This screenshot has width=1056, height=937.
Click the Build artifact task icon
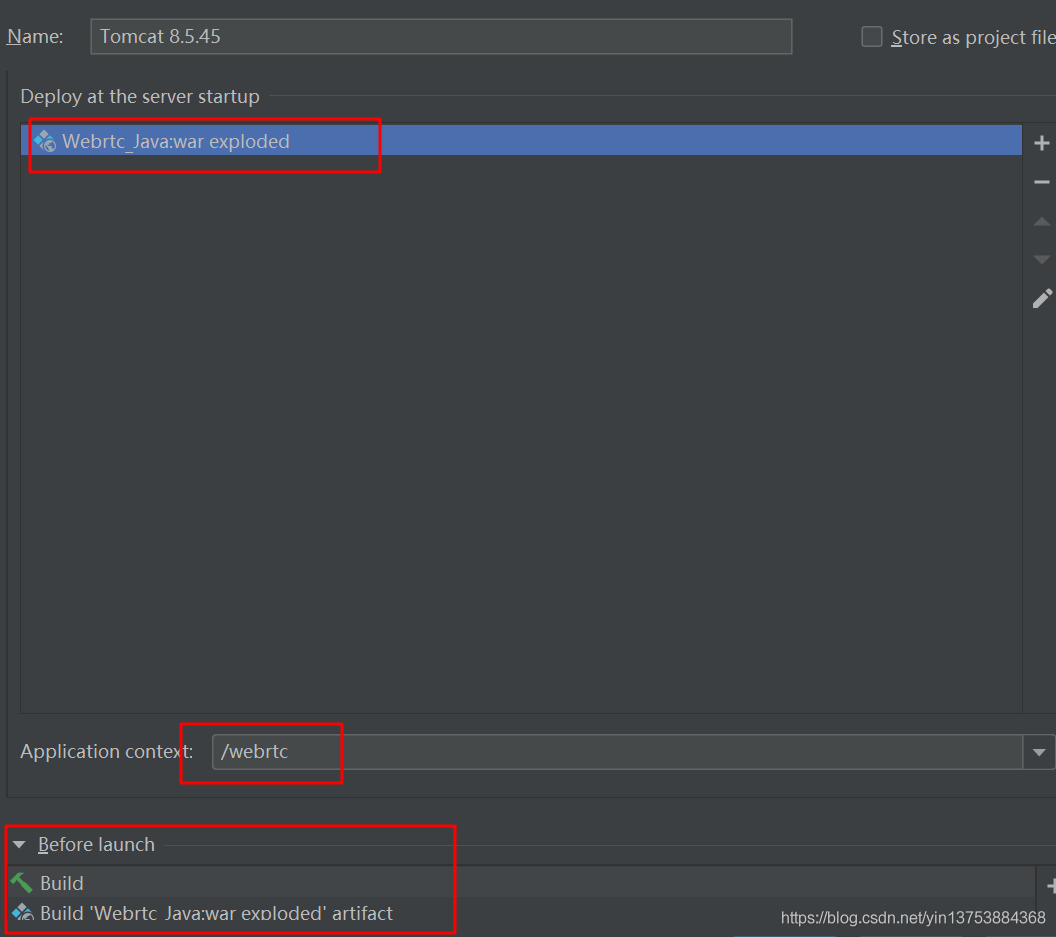(x=22, y=913)
